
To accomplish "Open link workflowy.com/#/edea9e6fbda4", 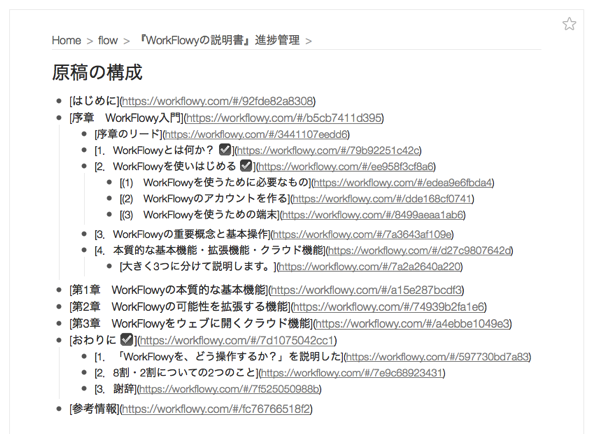I will [x=403, y=183].
